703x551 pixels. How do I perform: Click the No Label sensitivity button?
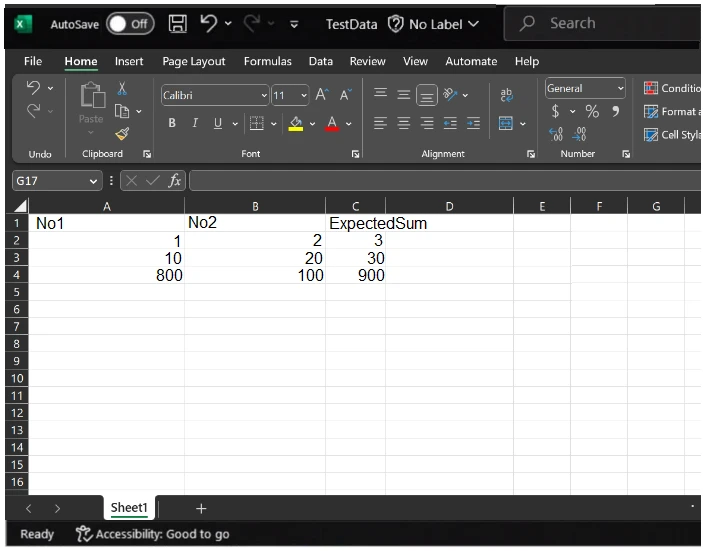(x=433, y=23)
